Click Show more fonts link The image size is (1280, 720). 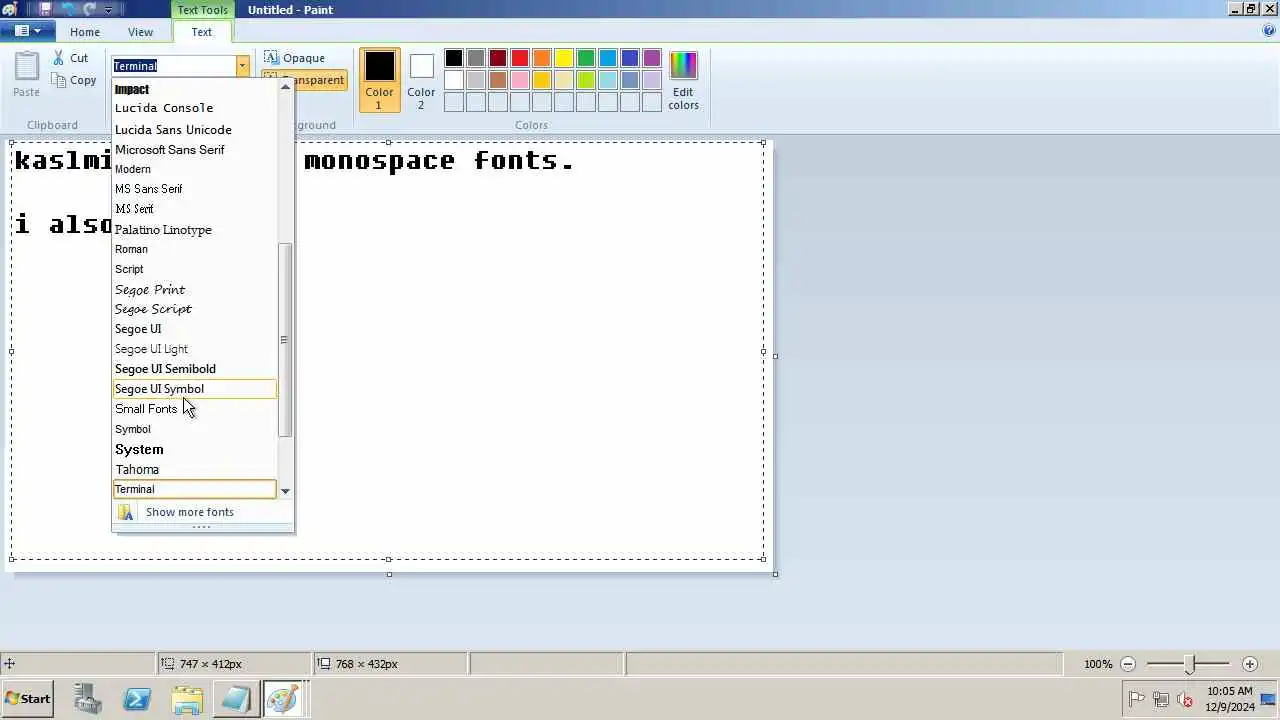click(189, 512)
